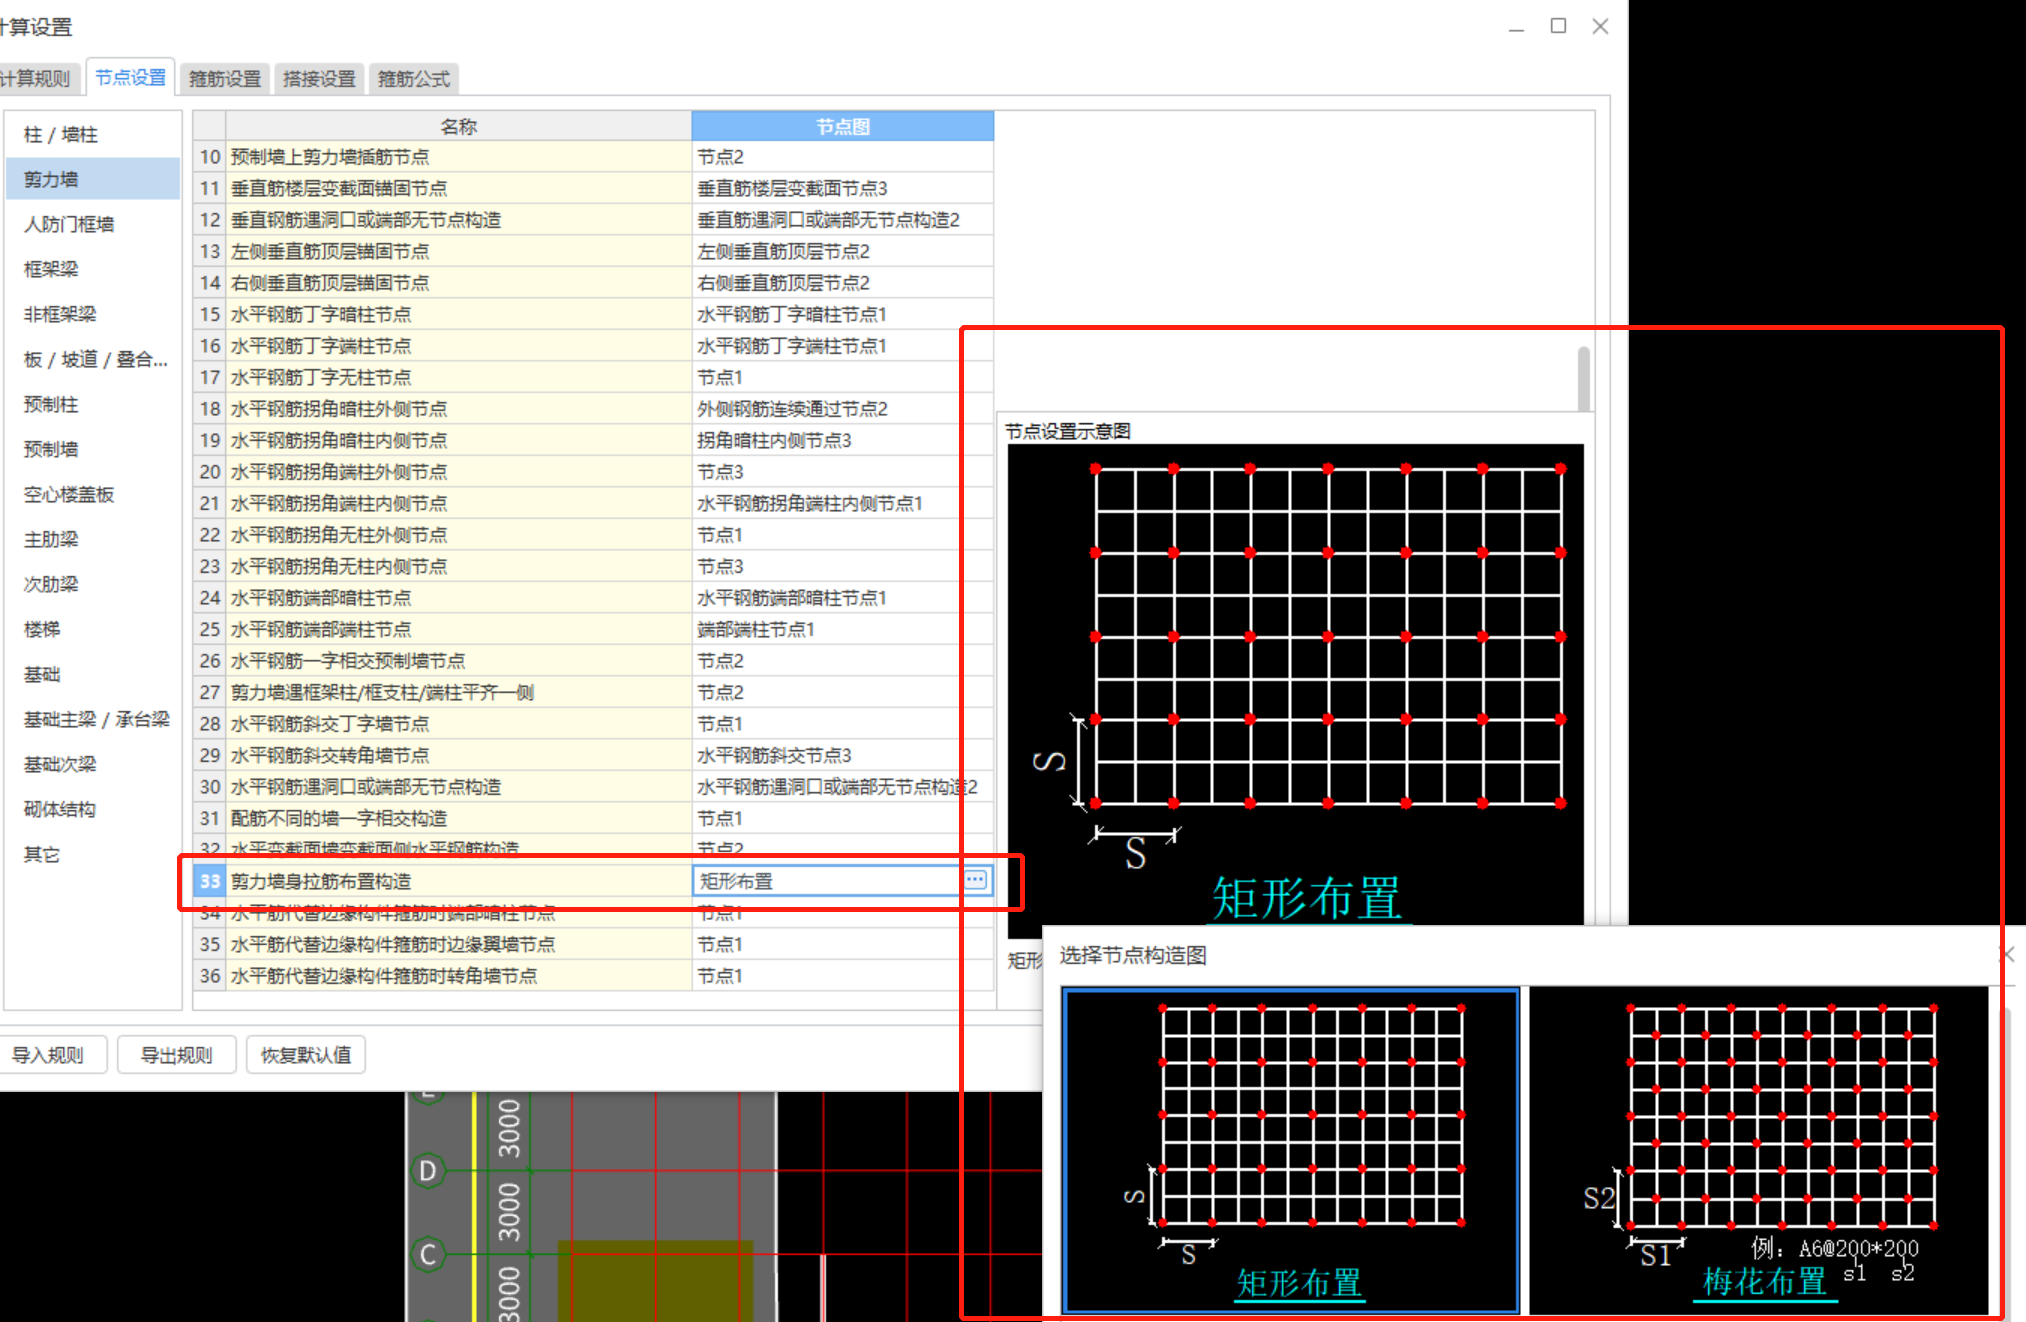Choose the 矩形布置 node thumbnail
Image resolution: width=2026 pixels, height=1322 pixels.
click(1291, 1150)
